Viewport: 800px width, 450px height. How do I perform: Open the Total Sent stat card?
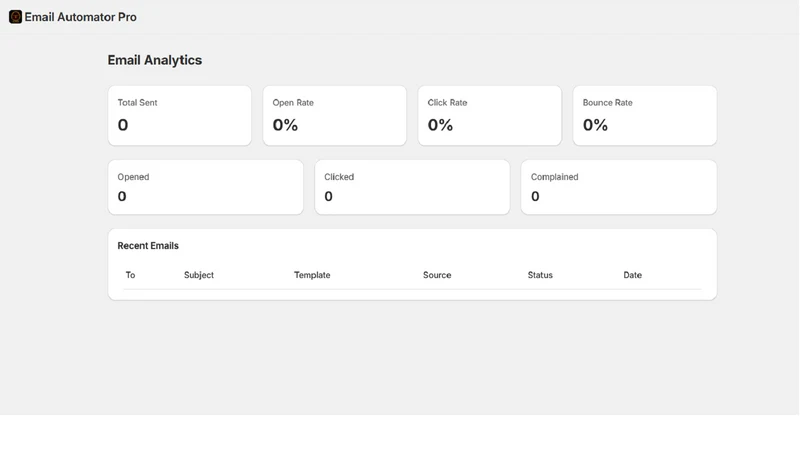pos(180,116)
